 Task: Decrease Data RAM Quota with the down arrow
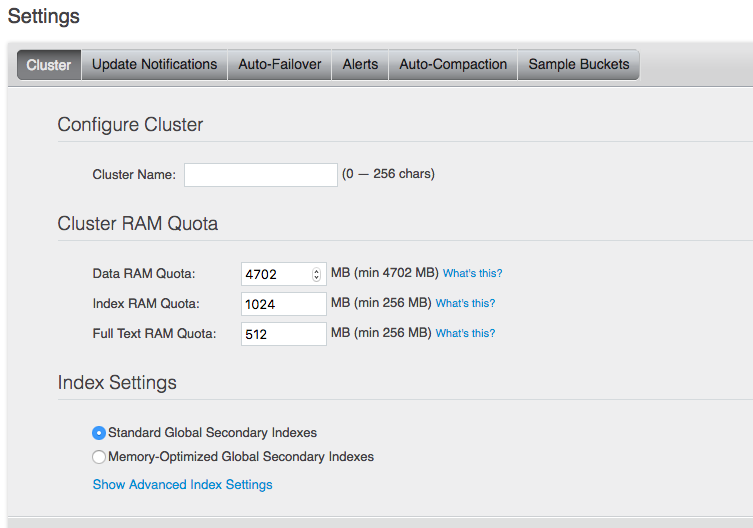[x=317, y=278]
